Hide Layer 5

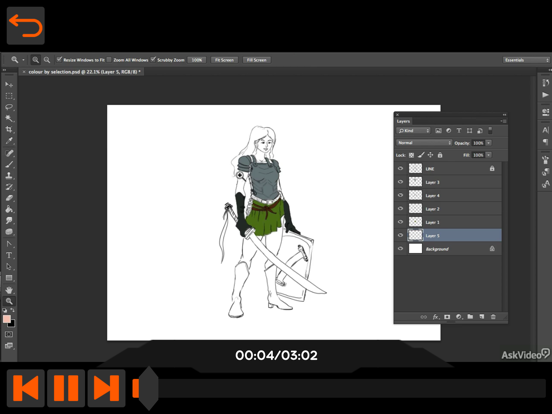coord(400,235)
